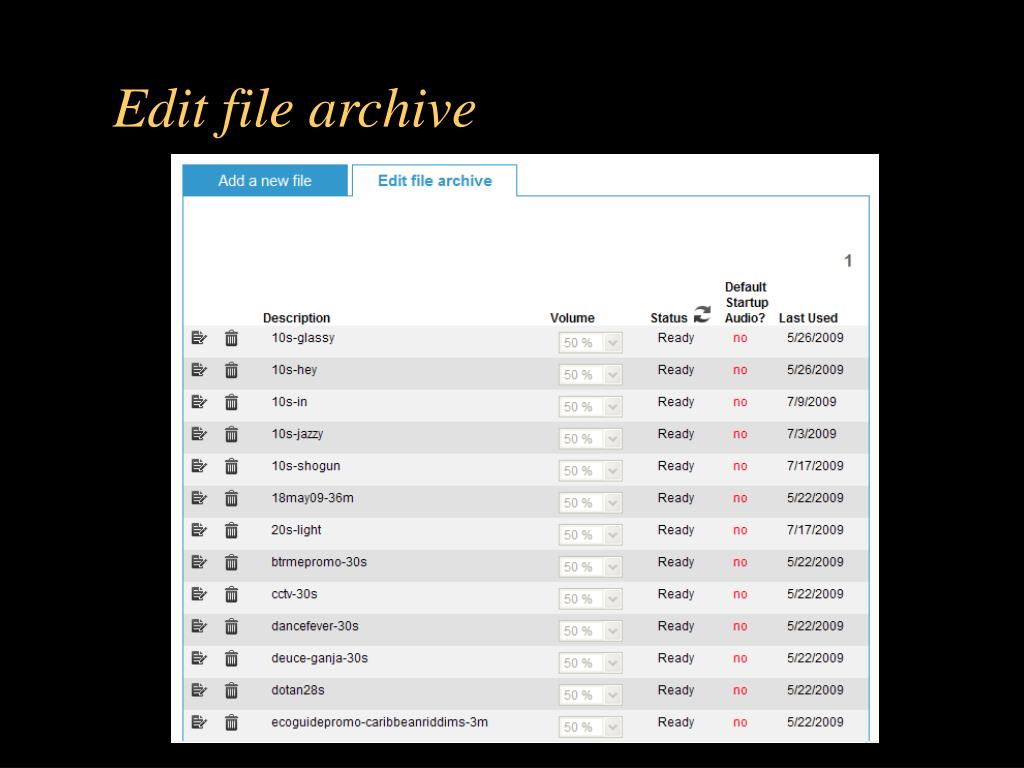The height and width of the screenshot is (768, 1024).
Task: Edit the 10s-hey file entry
Action: [x=199, y=370]
